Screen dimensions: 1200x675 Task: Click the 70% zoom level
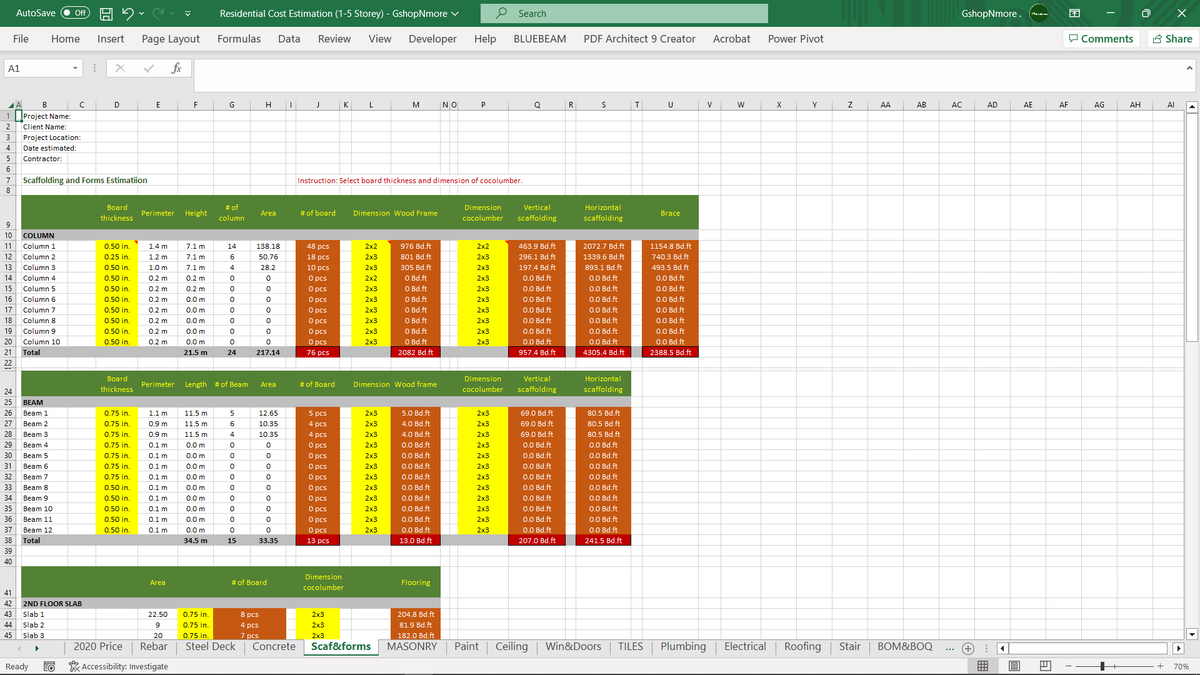(x=1181, y=666)
